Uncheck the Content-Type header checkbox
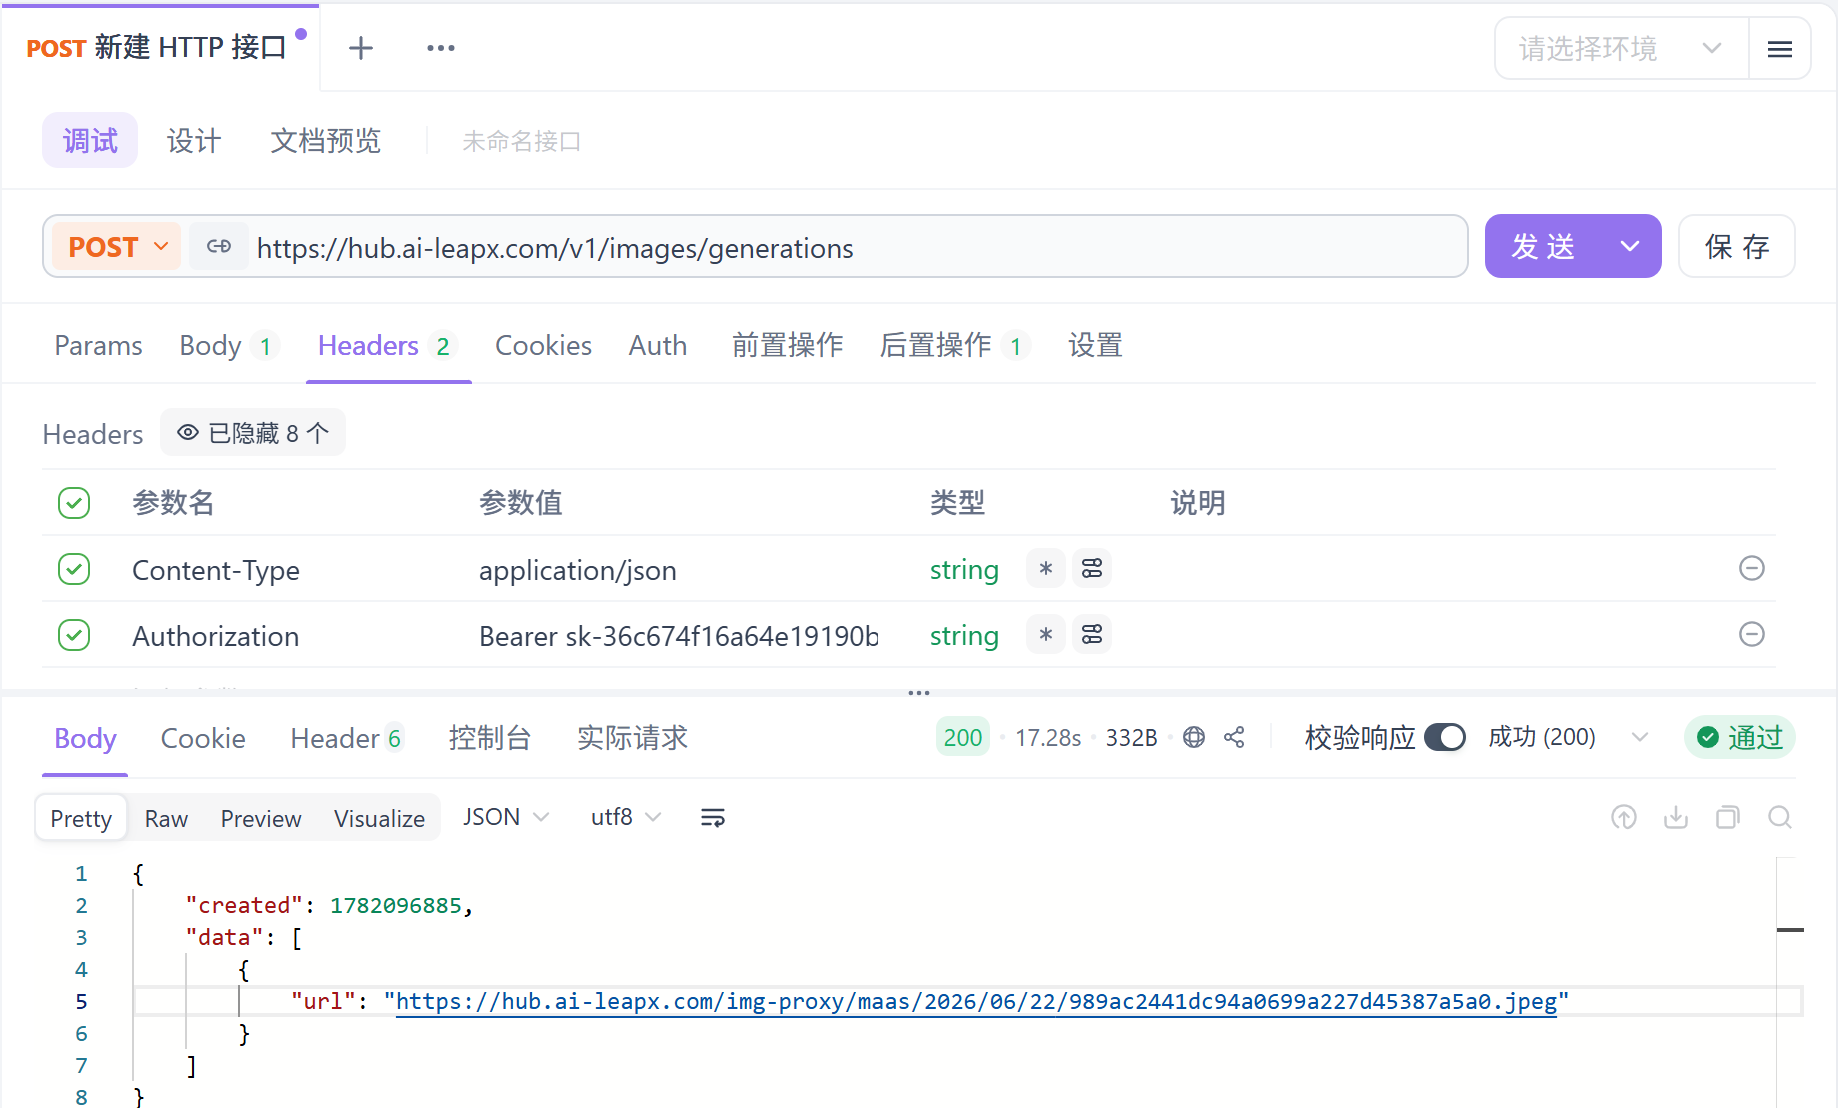Viewport: 1838px width, 1108px height. point(74,569)
